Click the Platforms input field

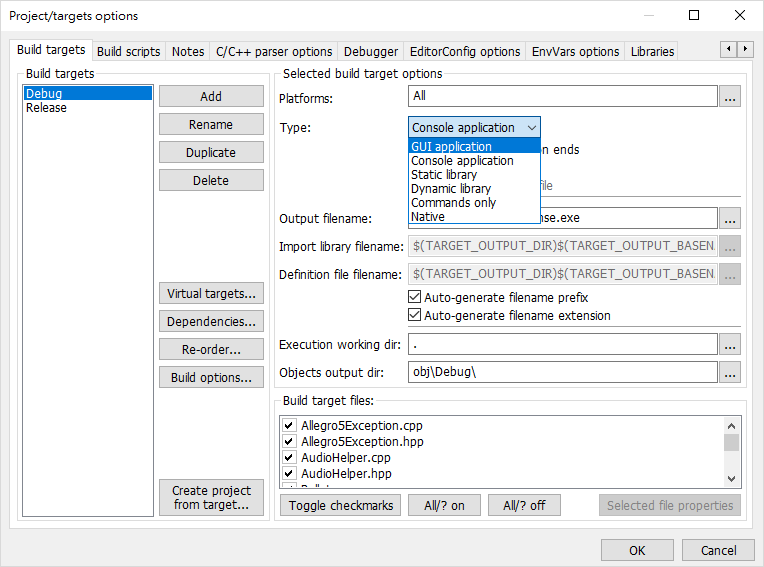563,96
